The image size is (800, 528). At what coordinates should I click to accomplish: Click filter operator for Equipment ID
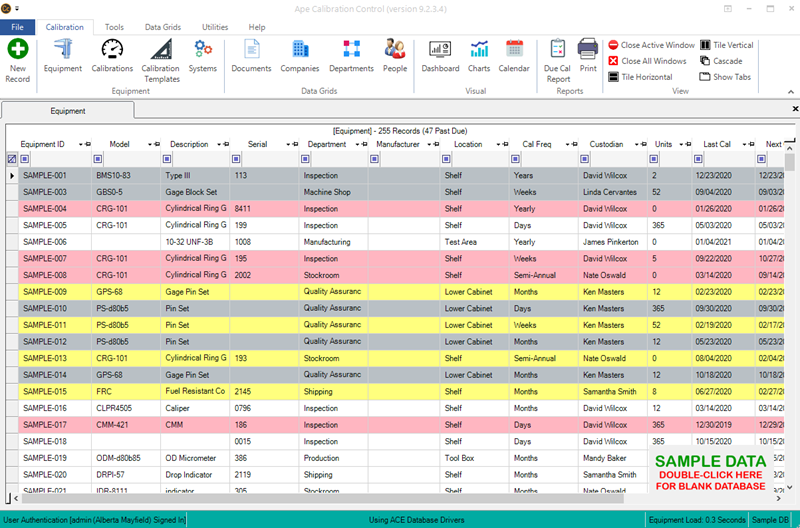pos(24,159)
